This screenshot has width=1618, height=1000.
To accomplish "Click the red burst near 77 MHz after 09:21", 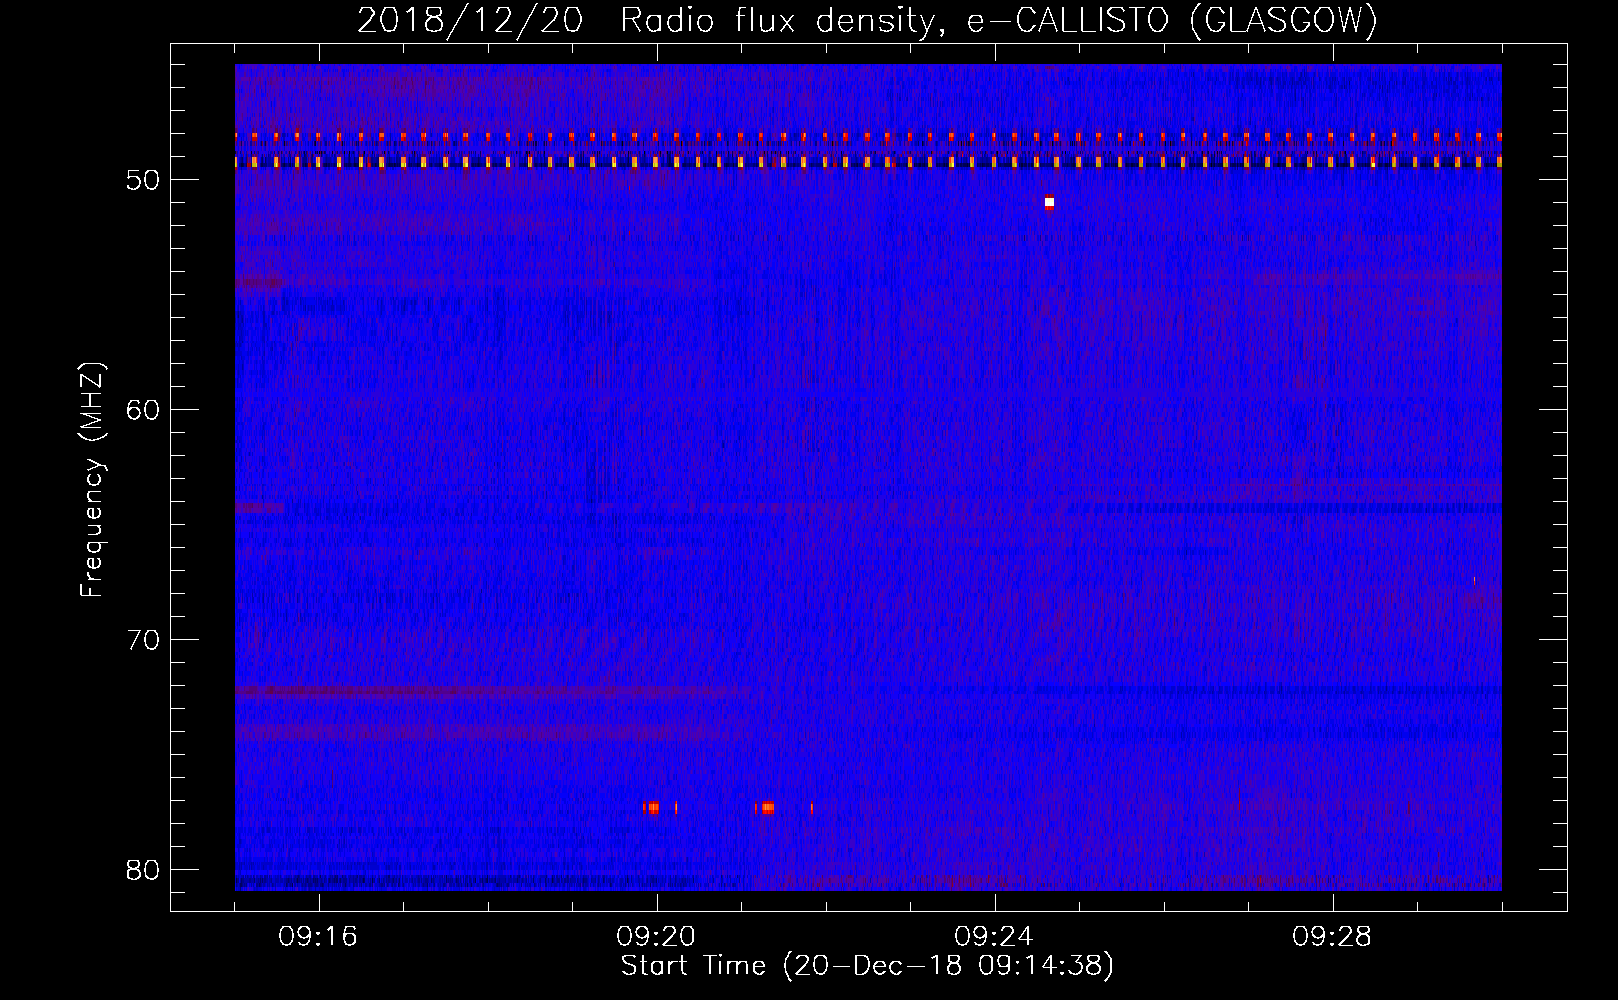I will (x=767, y=807).
